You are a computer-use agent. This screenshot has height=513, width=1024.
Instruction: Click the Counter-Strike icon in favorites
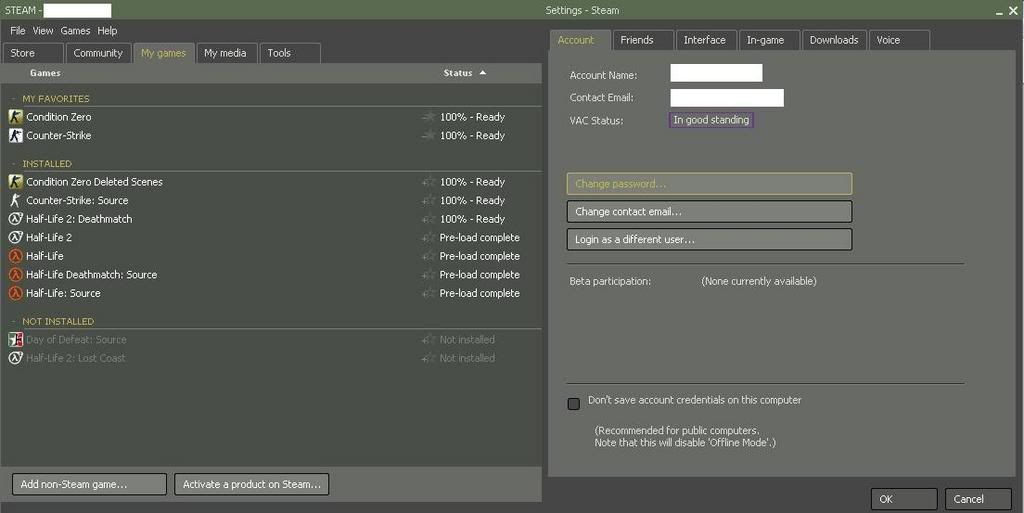(x=15, y=136)
